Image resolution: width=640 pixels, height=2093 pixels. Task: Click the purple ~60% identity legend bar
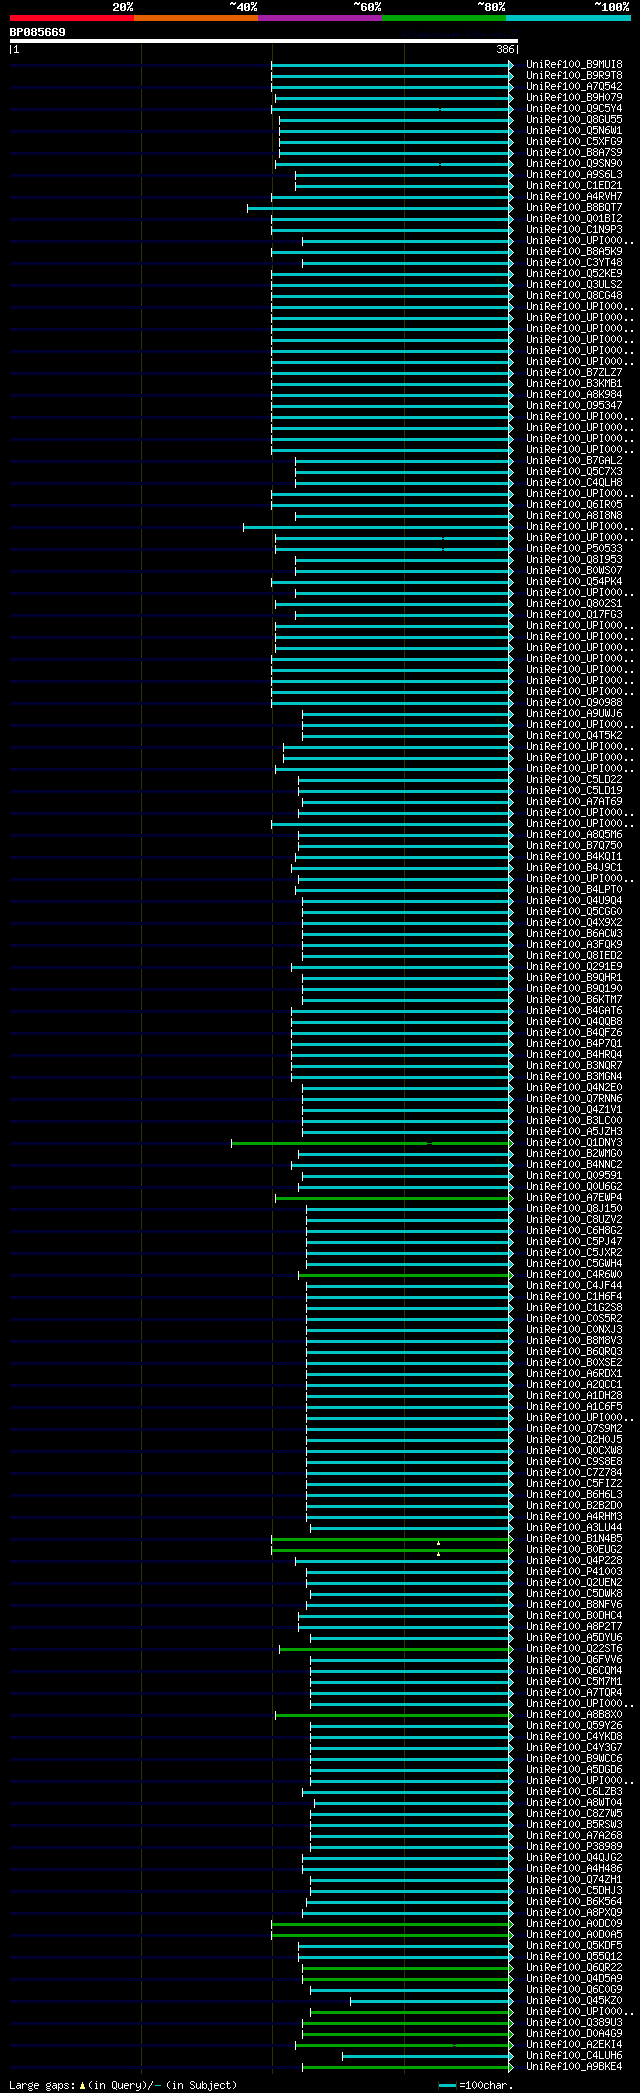[320, 18]
